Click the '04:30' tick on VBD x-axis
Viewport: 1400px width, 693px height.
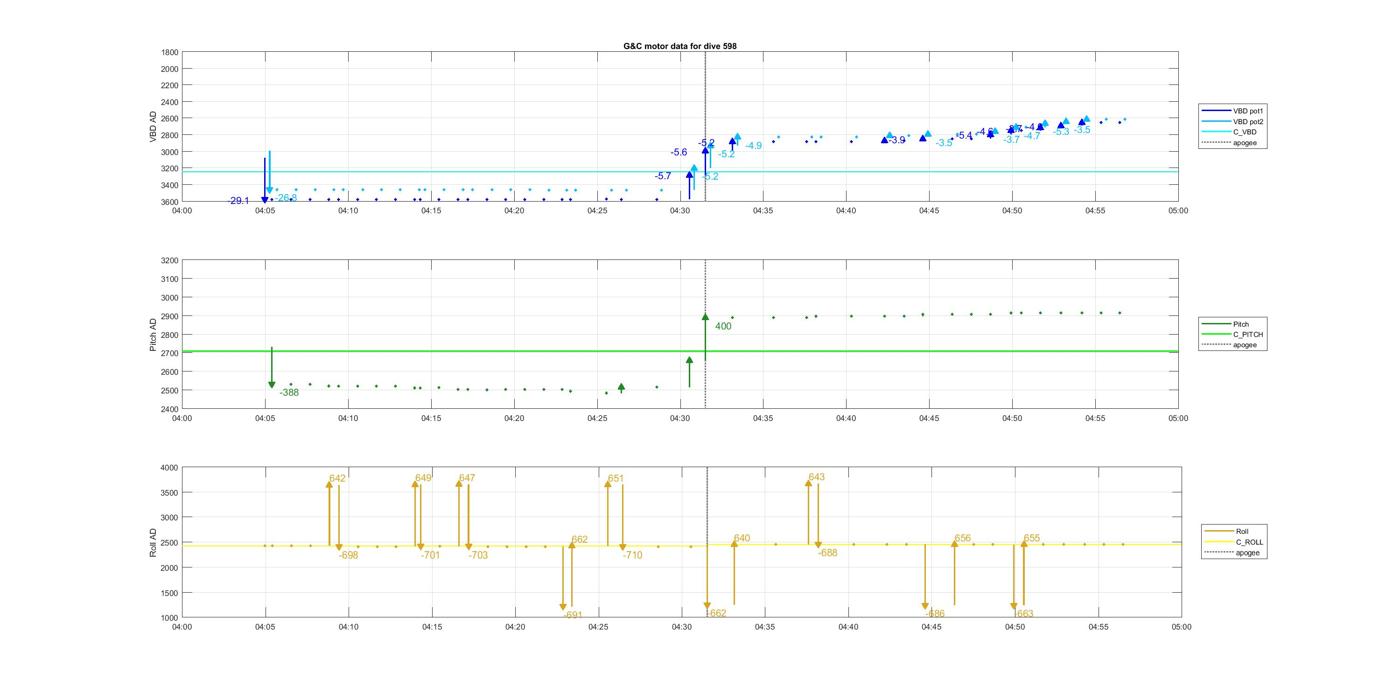[x=680, y=211]
